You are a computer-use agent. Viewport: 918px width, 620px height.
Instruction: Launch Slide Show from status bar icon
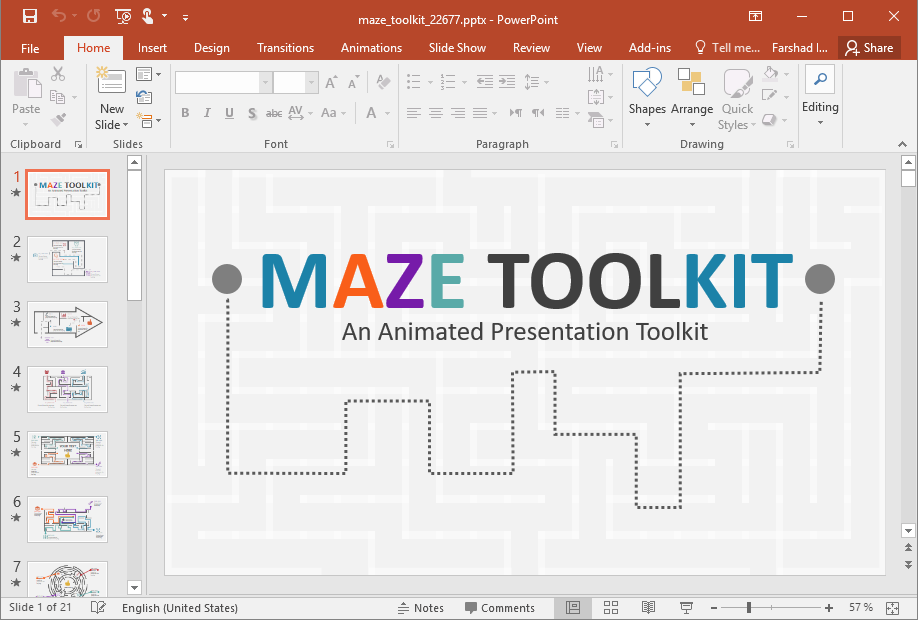(x=686, y=607)
